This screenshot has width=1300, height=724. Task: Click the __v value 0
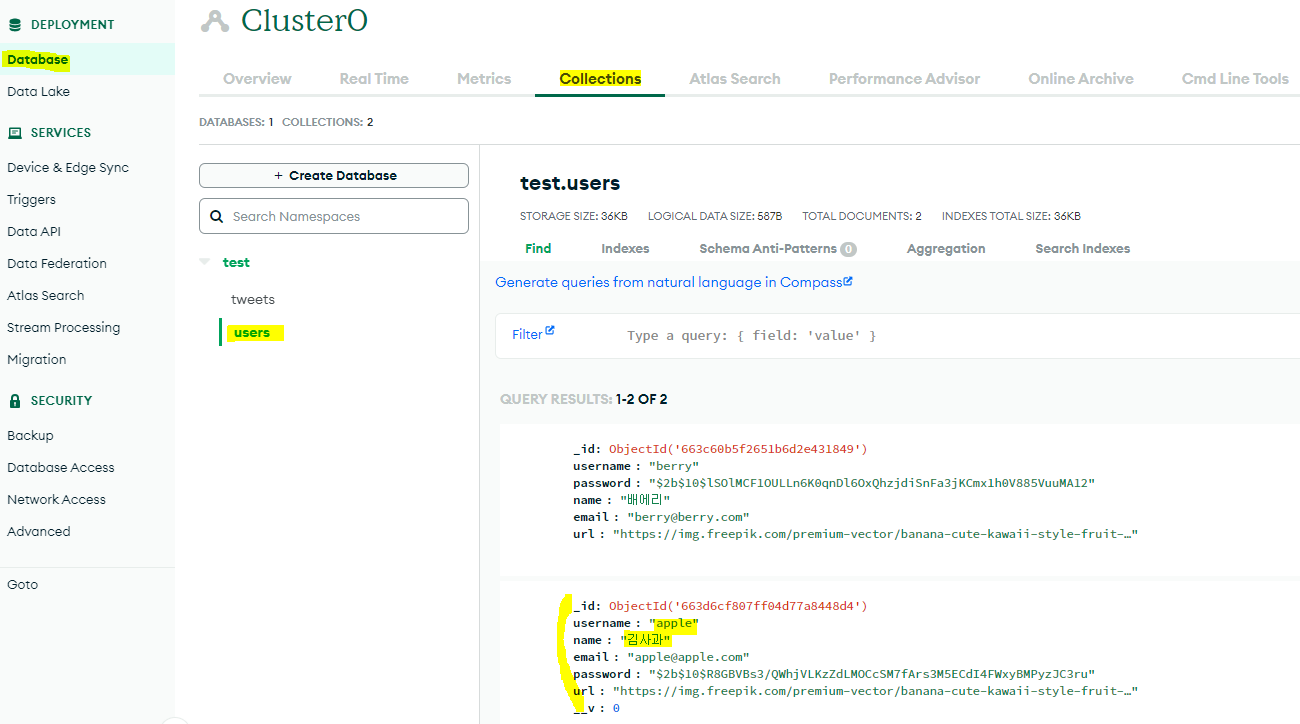point(616,708)
